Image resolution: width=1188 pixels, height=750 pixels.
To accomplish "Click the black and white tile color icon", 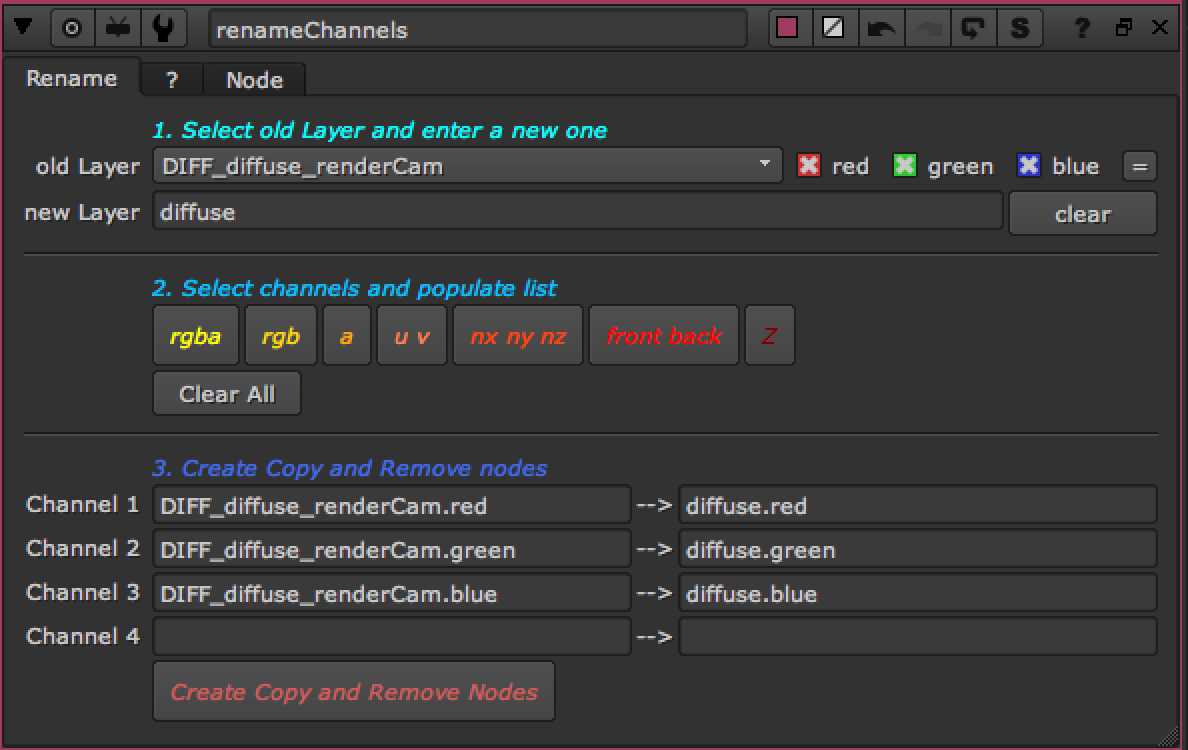I will tap(833, 28).
